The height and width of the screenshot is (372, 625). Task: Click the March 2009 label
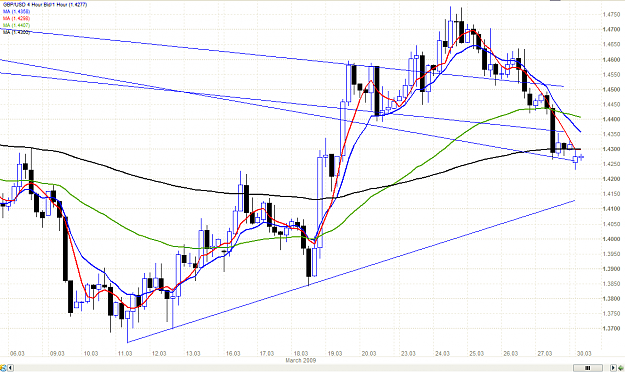301,360
